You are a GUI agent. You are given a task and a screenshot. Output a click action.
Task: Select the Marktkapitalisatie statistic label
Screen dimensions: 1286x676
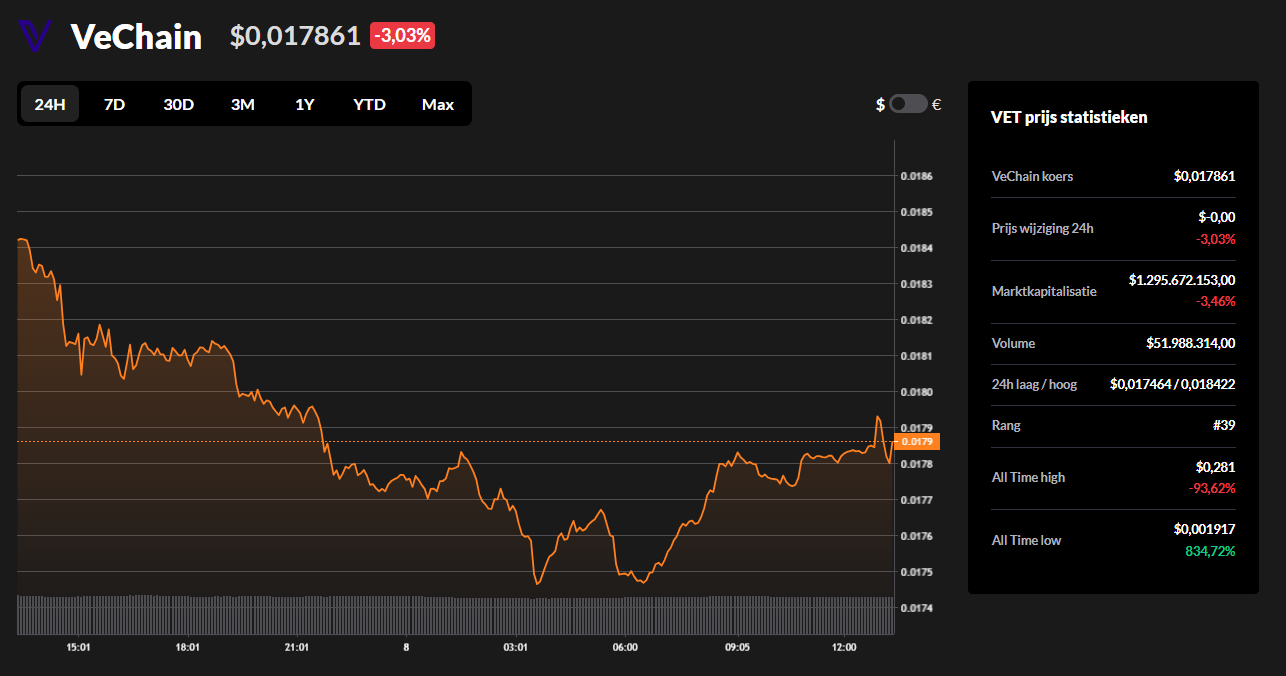(1044, 291)
